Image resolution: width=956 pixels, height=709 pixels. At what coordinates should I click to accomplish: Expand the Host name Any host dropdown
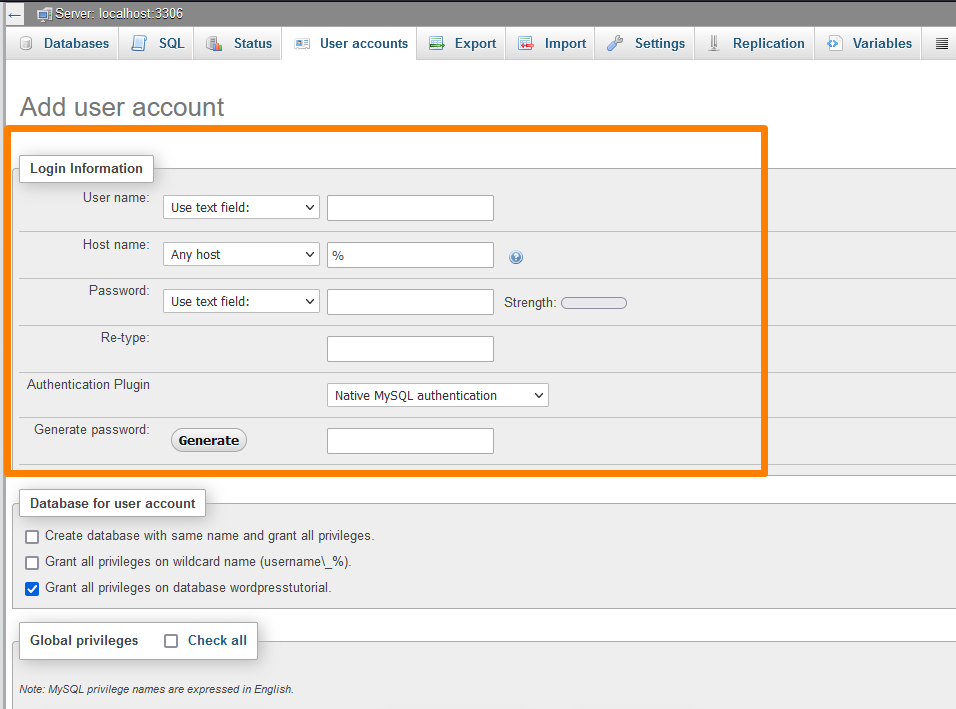(241, 254)
